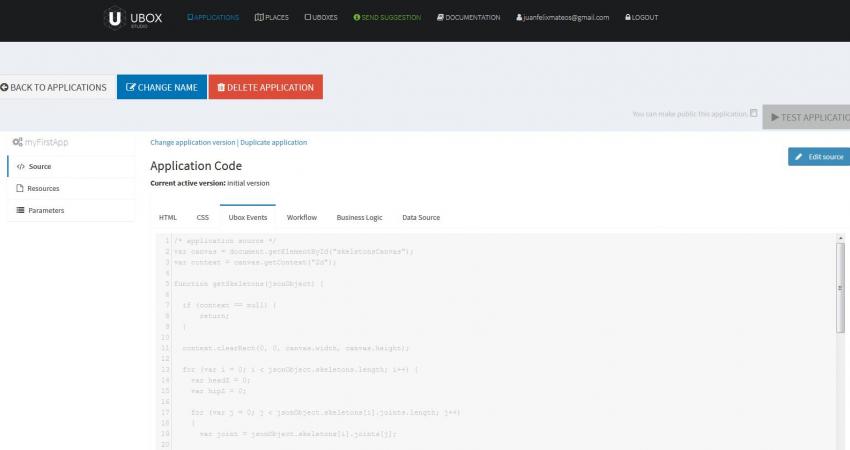The width and height of the screenshot is (850, 450).
Task: Click Change application version link
Action: click(192, 143)
